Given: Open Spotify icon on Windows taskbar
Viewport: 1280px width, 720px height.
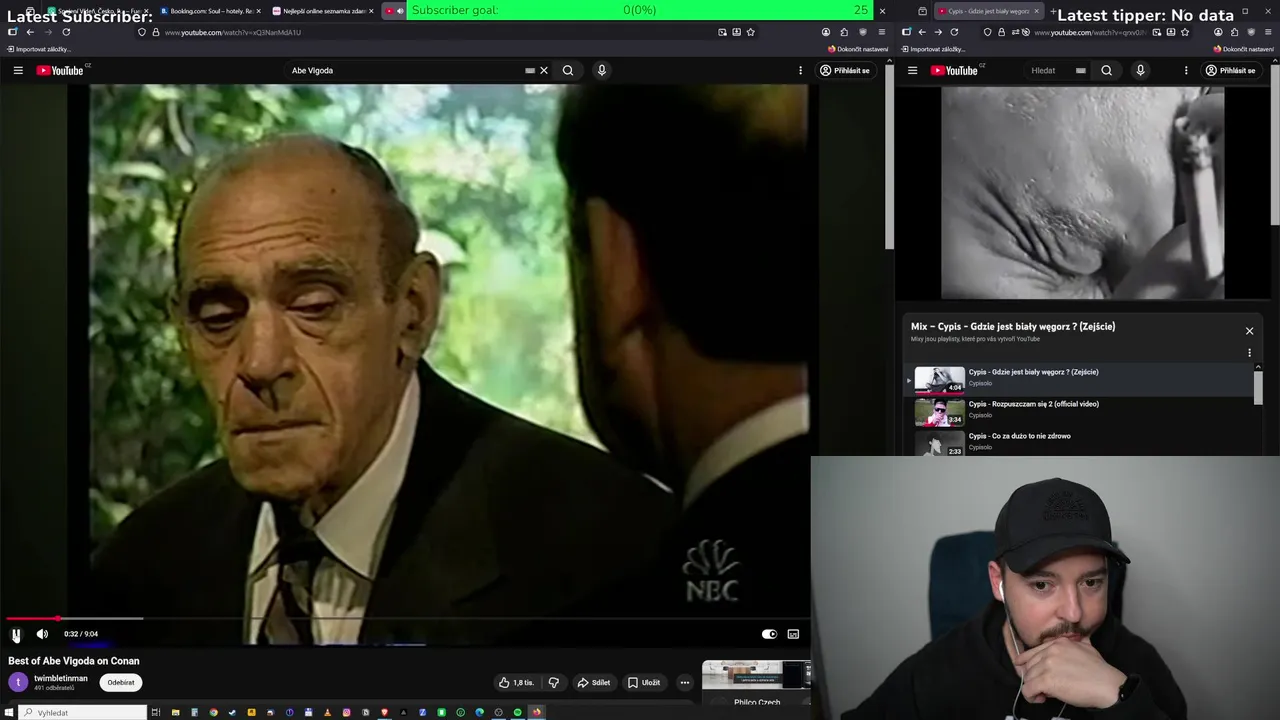Looking at the screenshot, I should tap(517, 712).
